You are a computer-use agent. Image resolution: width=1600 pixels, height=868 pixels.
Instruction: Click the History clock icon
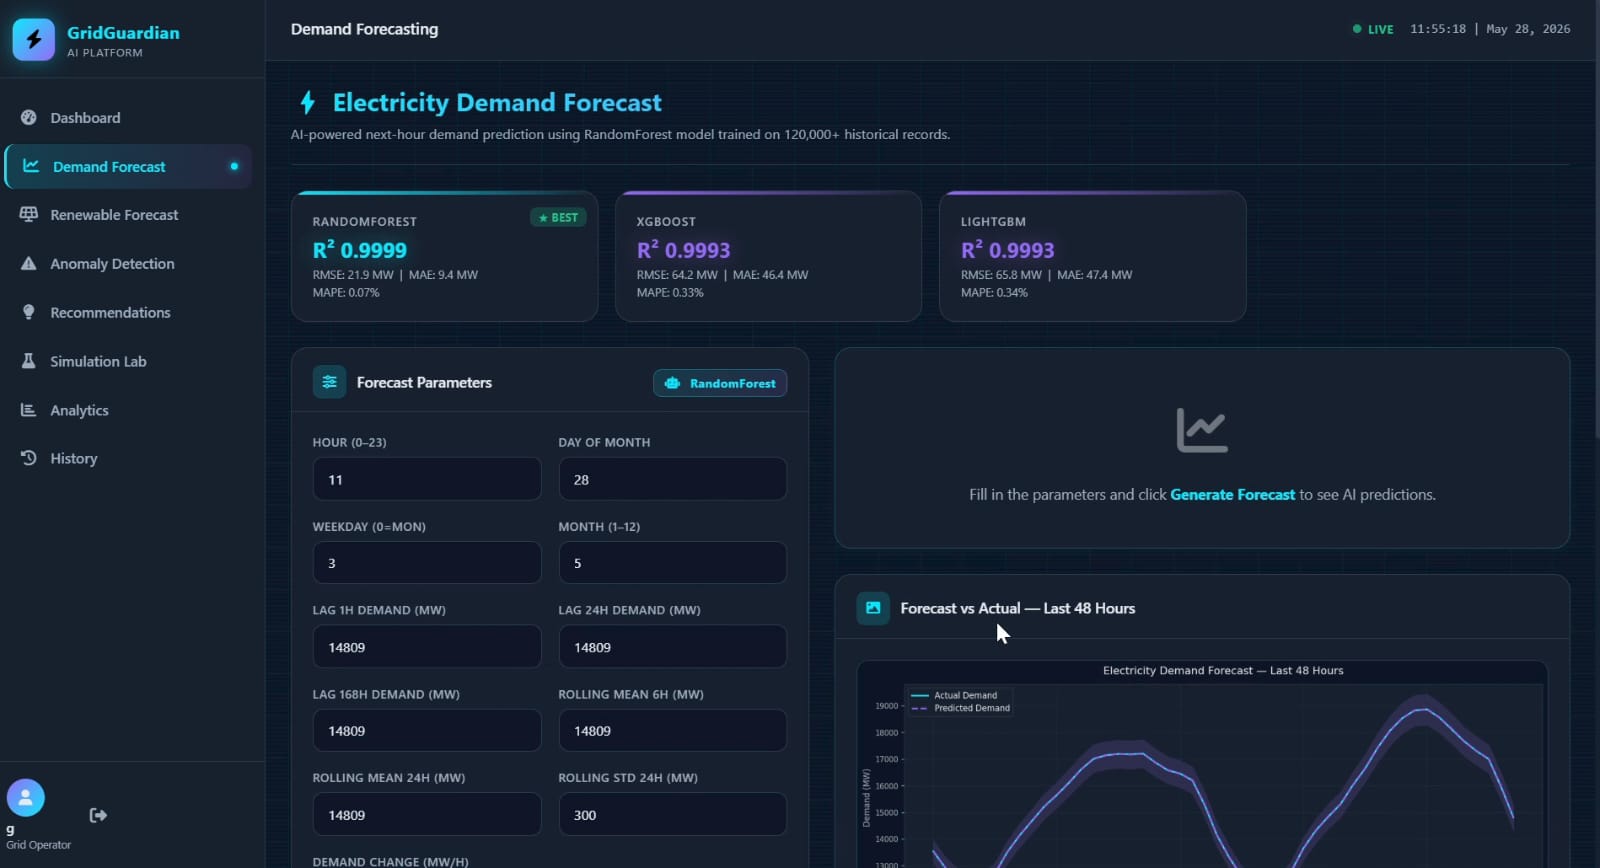[29, 458]
